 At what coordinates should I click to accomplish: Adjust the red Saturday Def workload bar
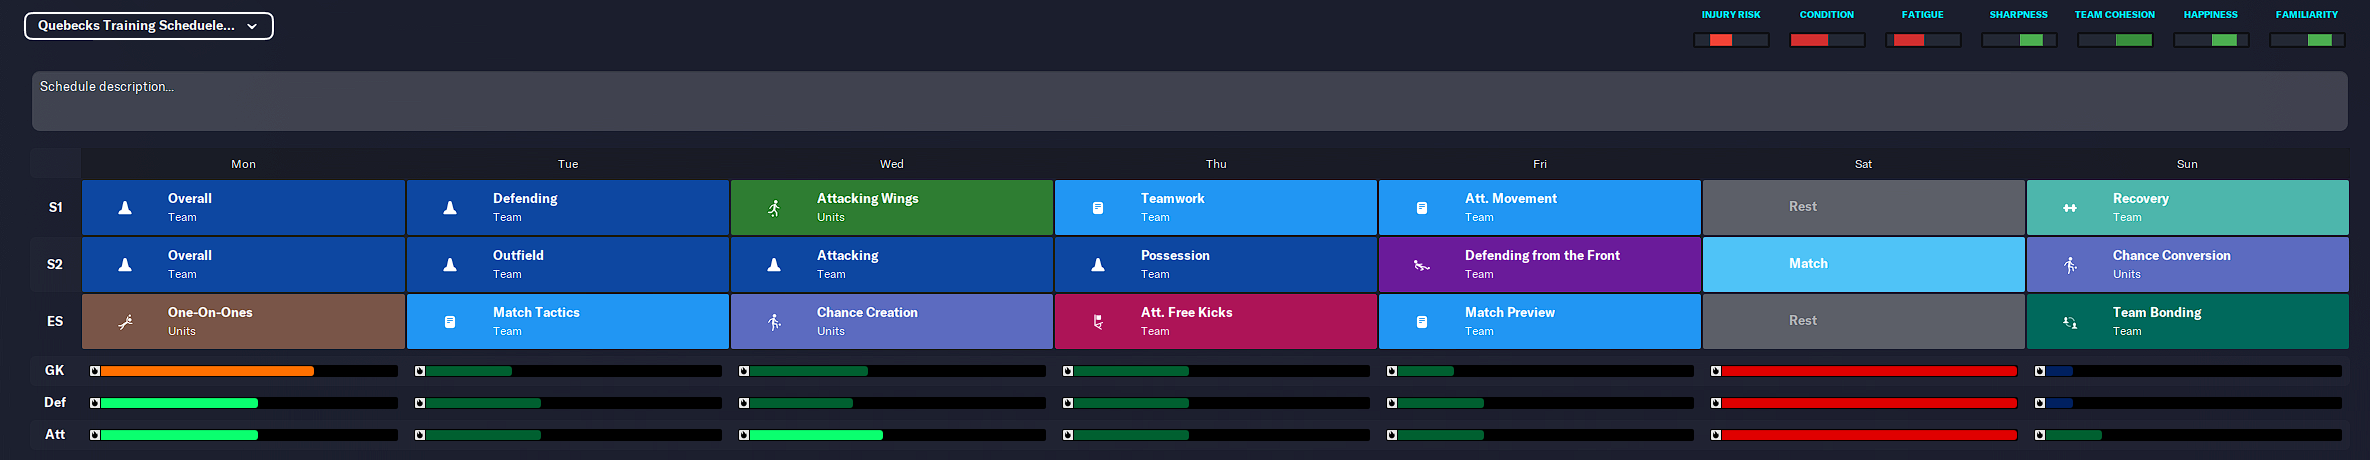click(1869, 403)
